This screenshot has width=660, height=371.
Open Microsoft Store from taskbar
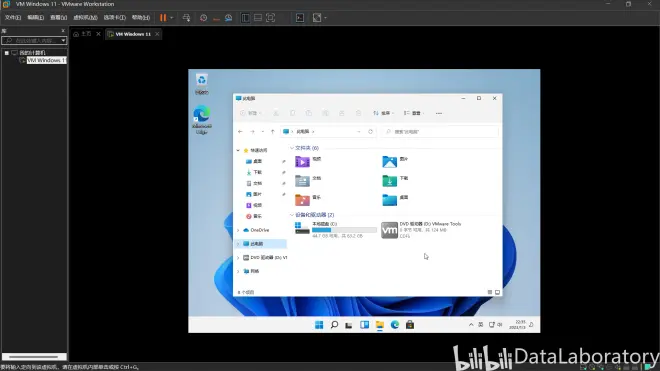(410, 325)
